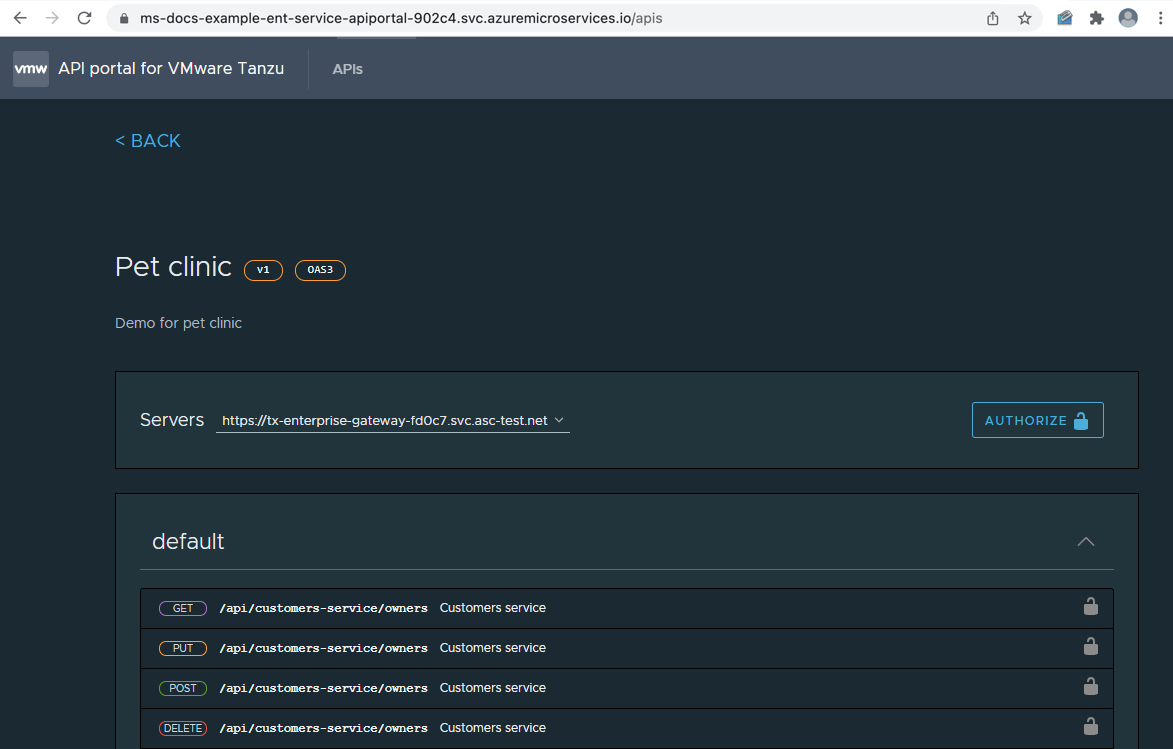Click inside the browser address bar

pos(500,17)
